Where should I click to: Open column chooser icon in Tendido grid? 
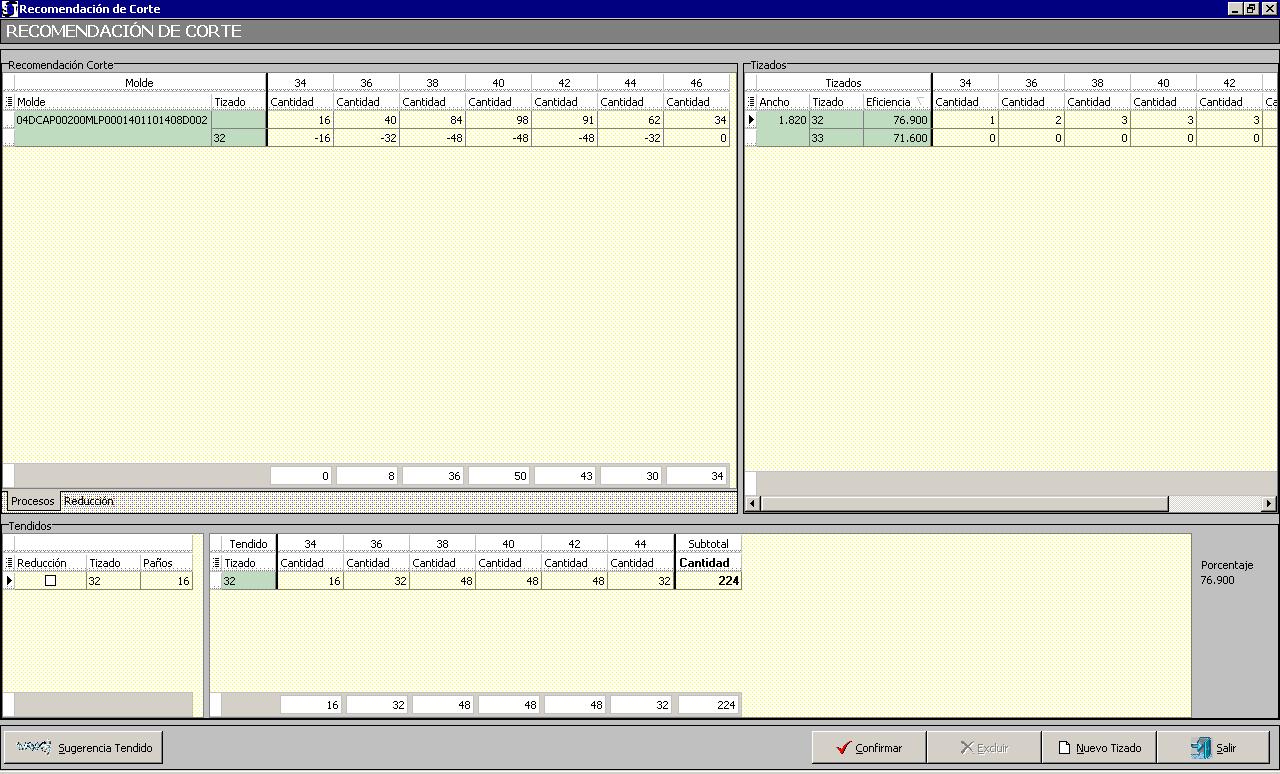216,563
